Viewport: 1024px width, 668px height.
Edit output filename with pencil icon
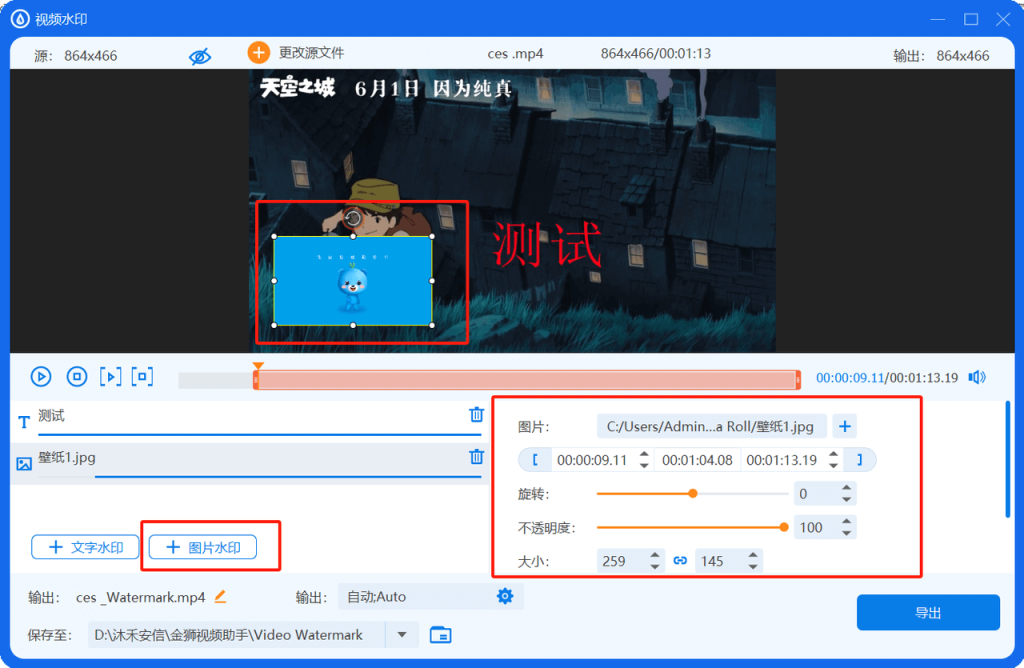[x=221, y=596]
